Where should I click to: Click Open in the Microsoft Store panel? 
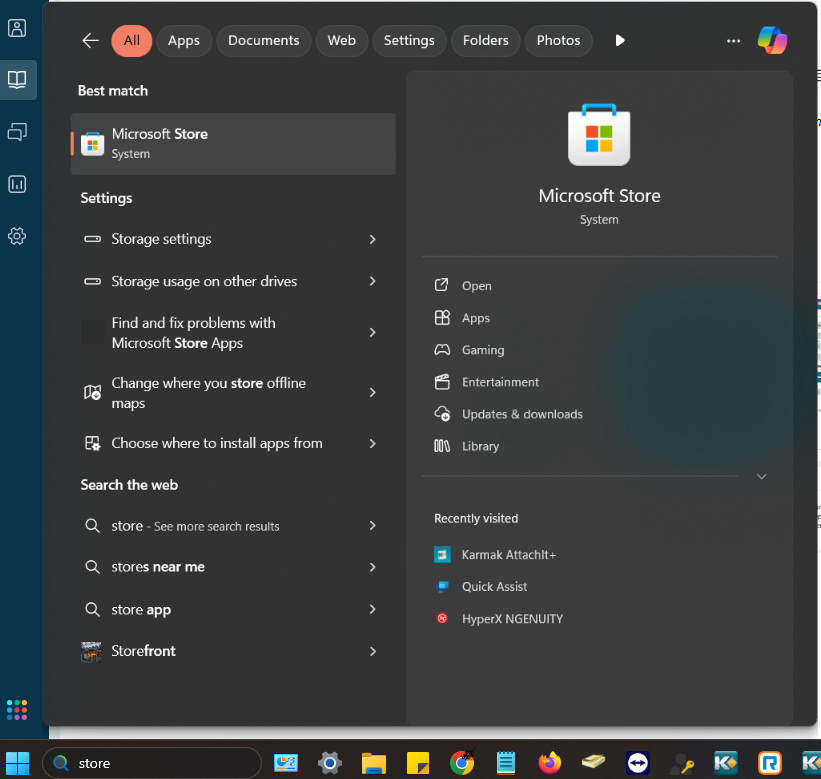[x=476, y=286]
